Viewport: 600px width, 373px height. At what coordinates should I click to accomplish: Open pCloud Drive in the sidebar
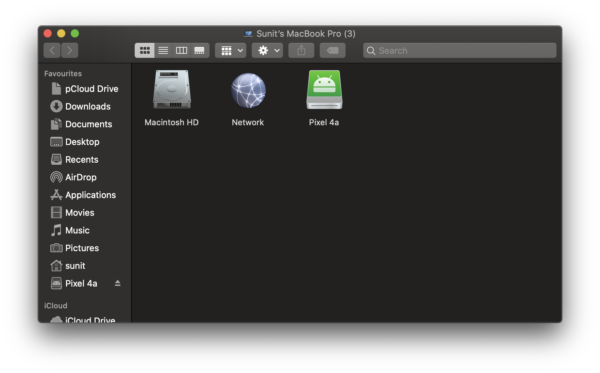(85, 89)
